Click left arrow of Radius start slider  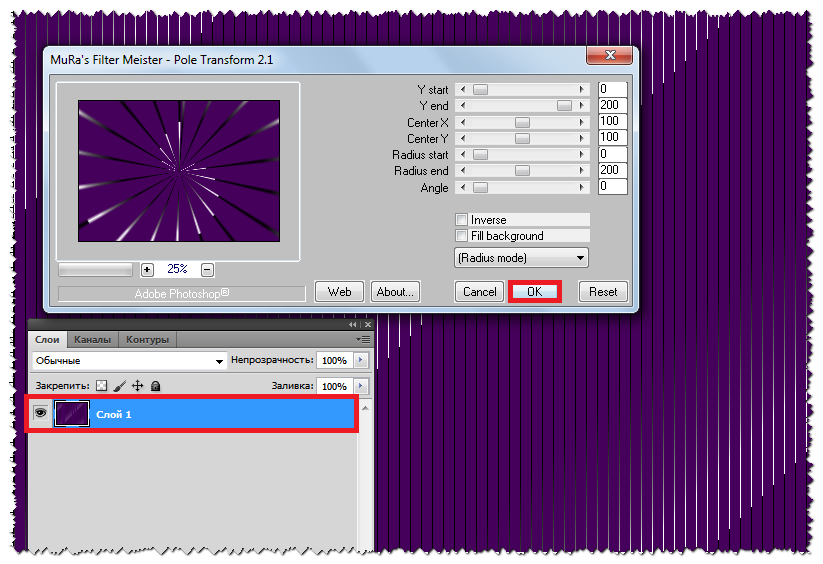(463, 154)
